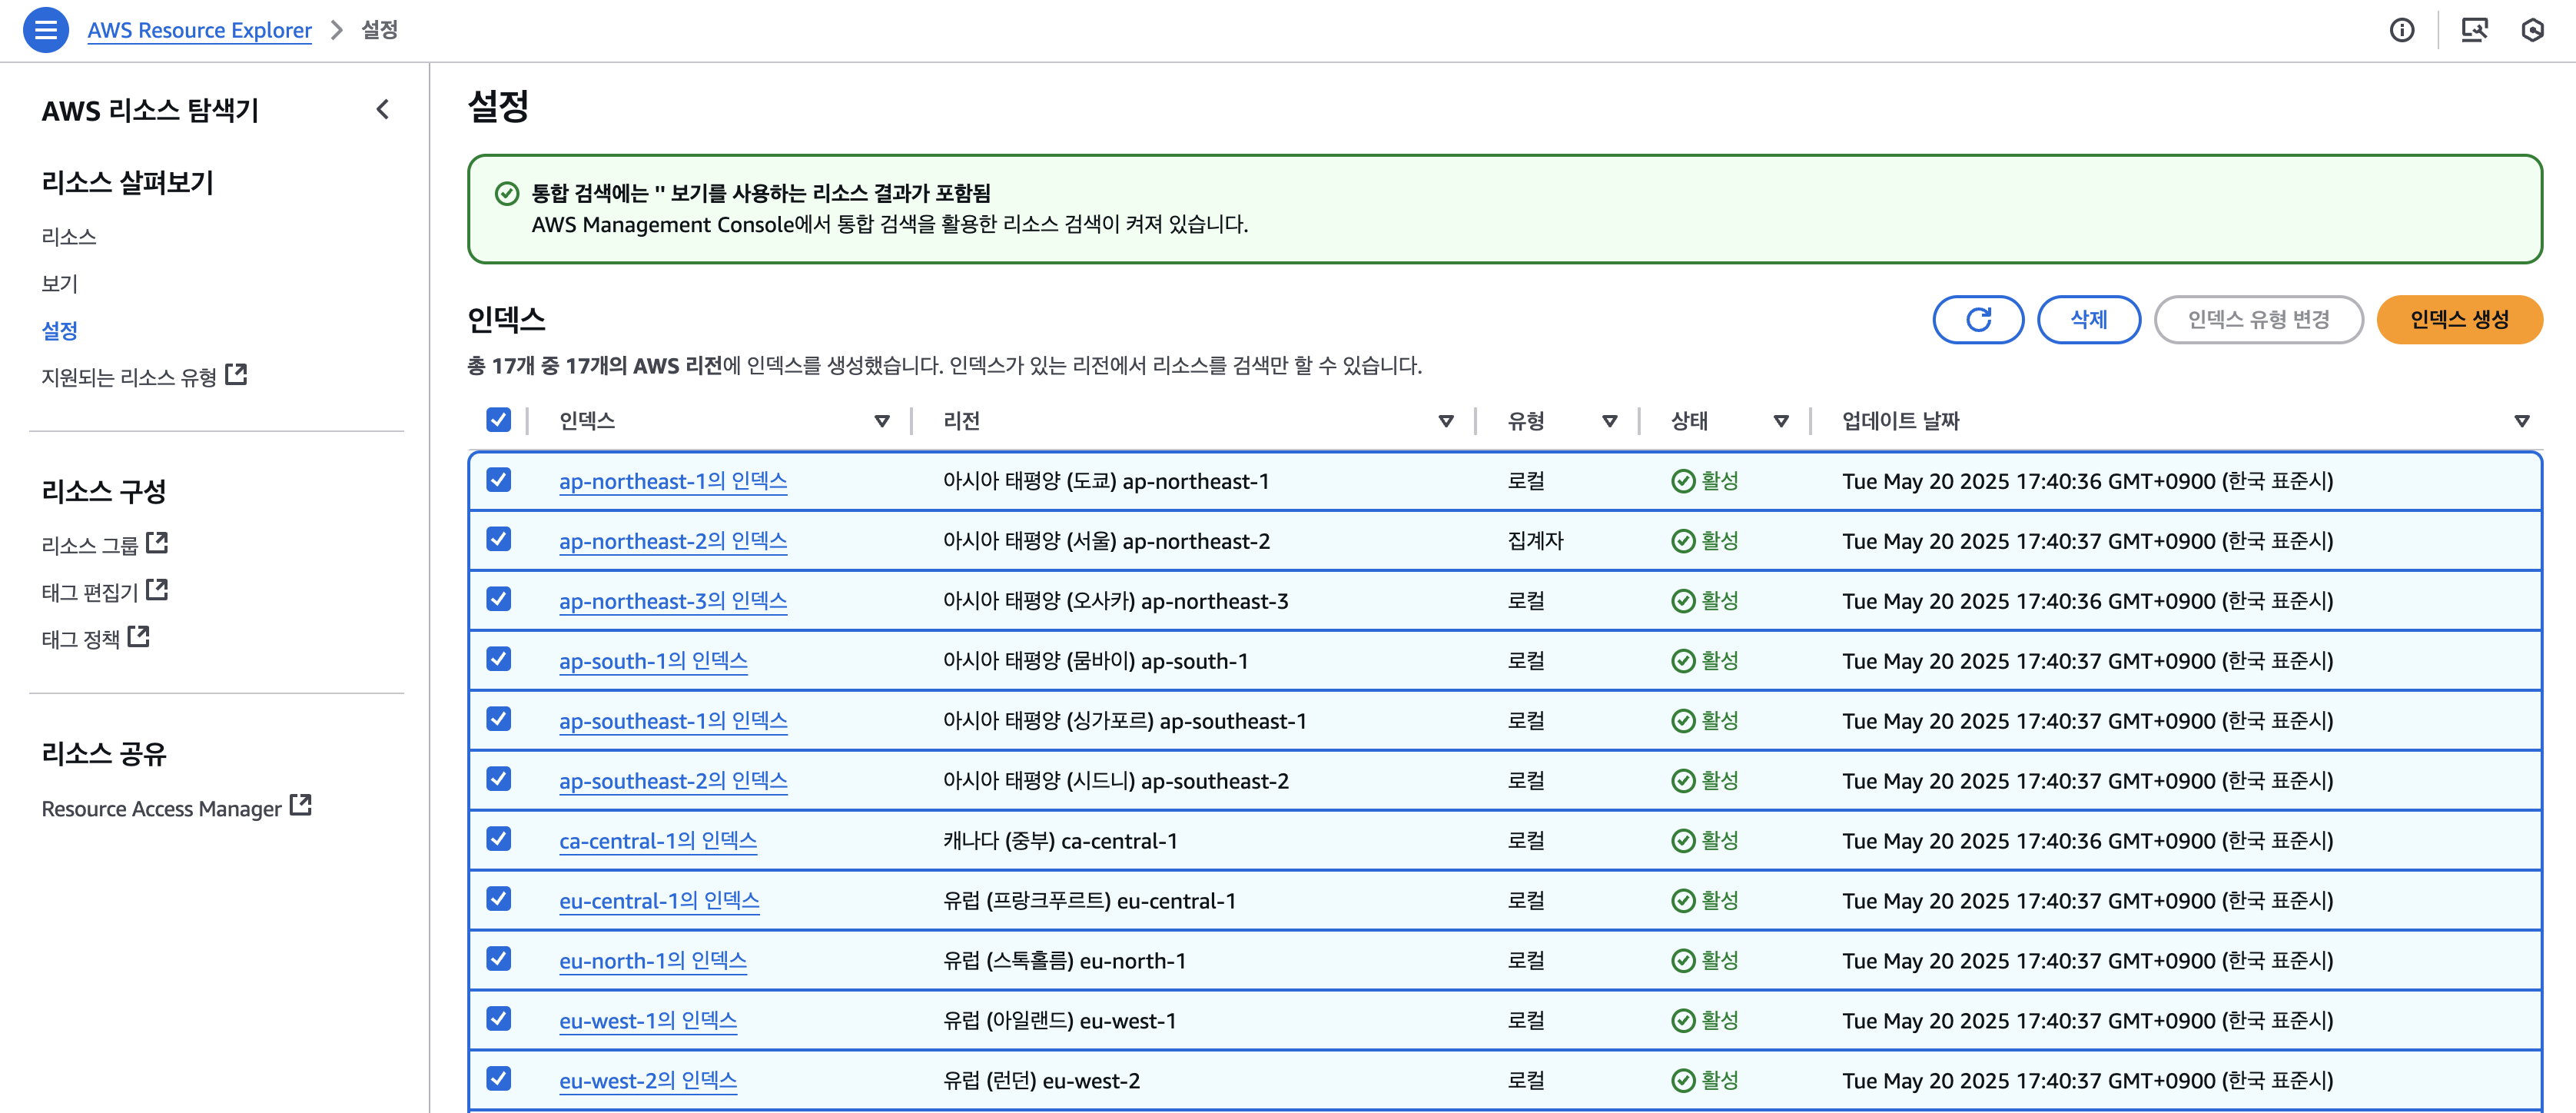Open 리소스 in the sidebar navigation

point(69,236)
